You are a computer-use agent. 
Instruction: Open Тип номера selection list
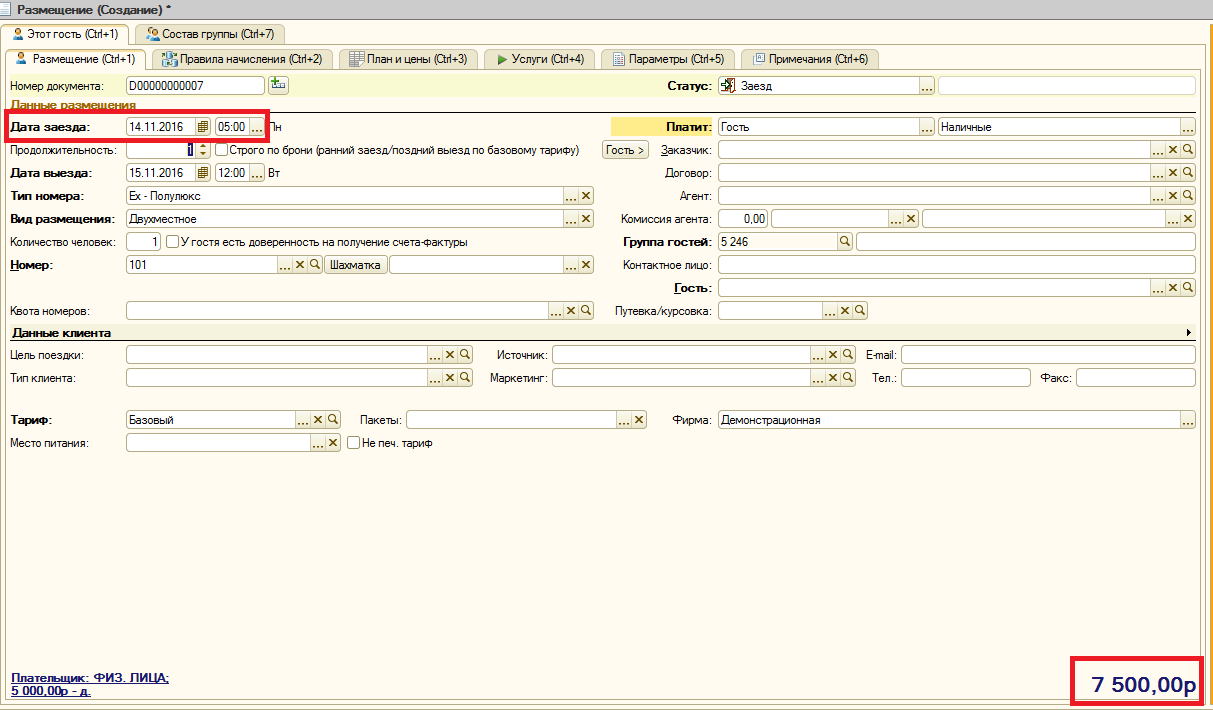point(572,196)
